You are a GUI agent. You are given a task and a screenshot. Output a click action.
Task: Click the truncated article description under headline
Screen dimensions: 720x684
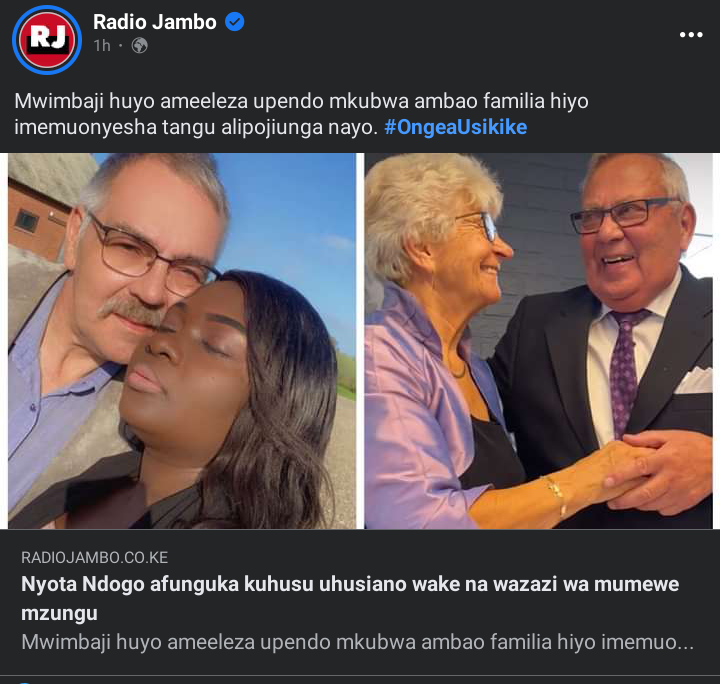pyautogui.click(x=357, y=642)
